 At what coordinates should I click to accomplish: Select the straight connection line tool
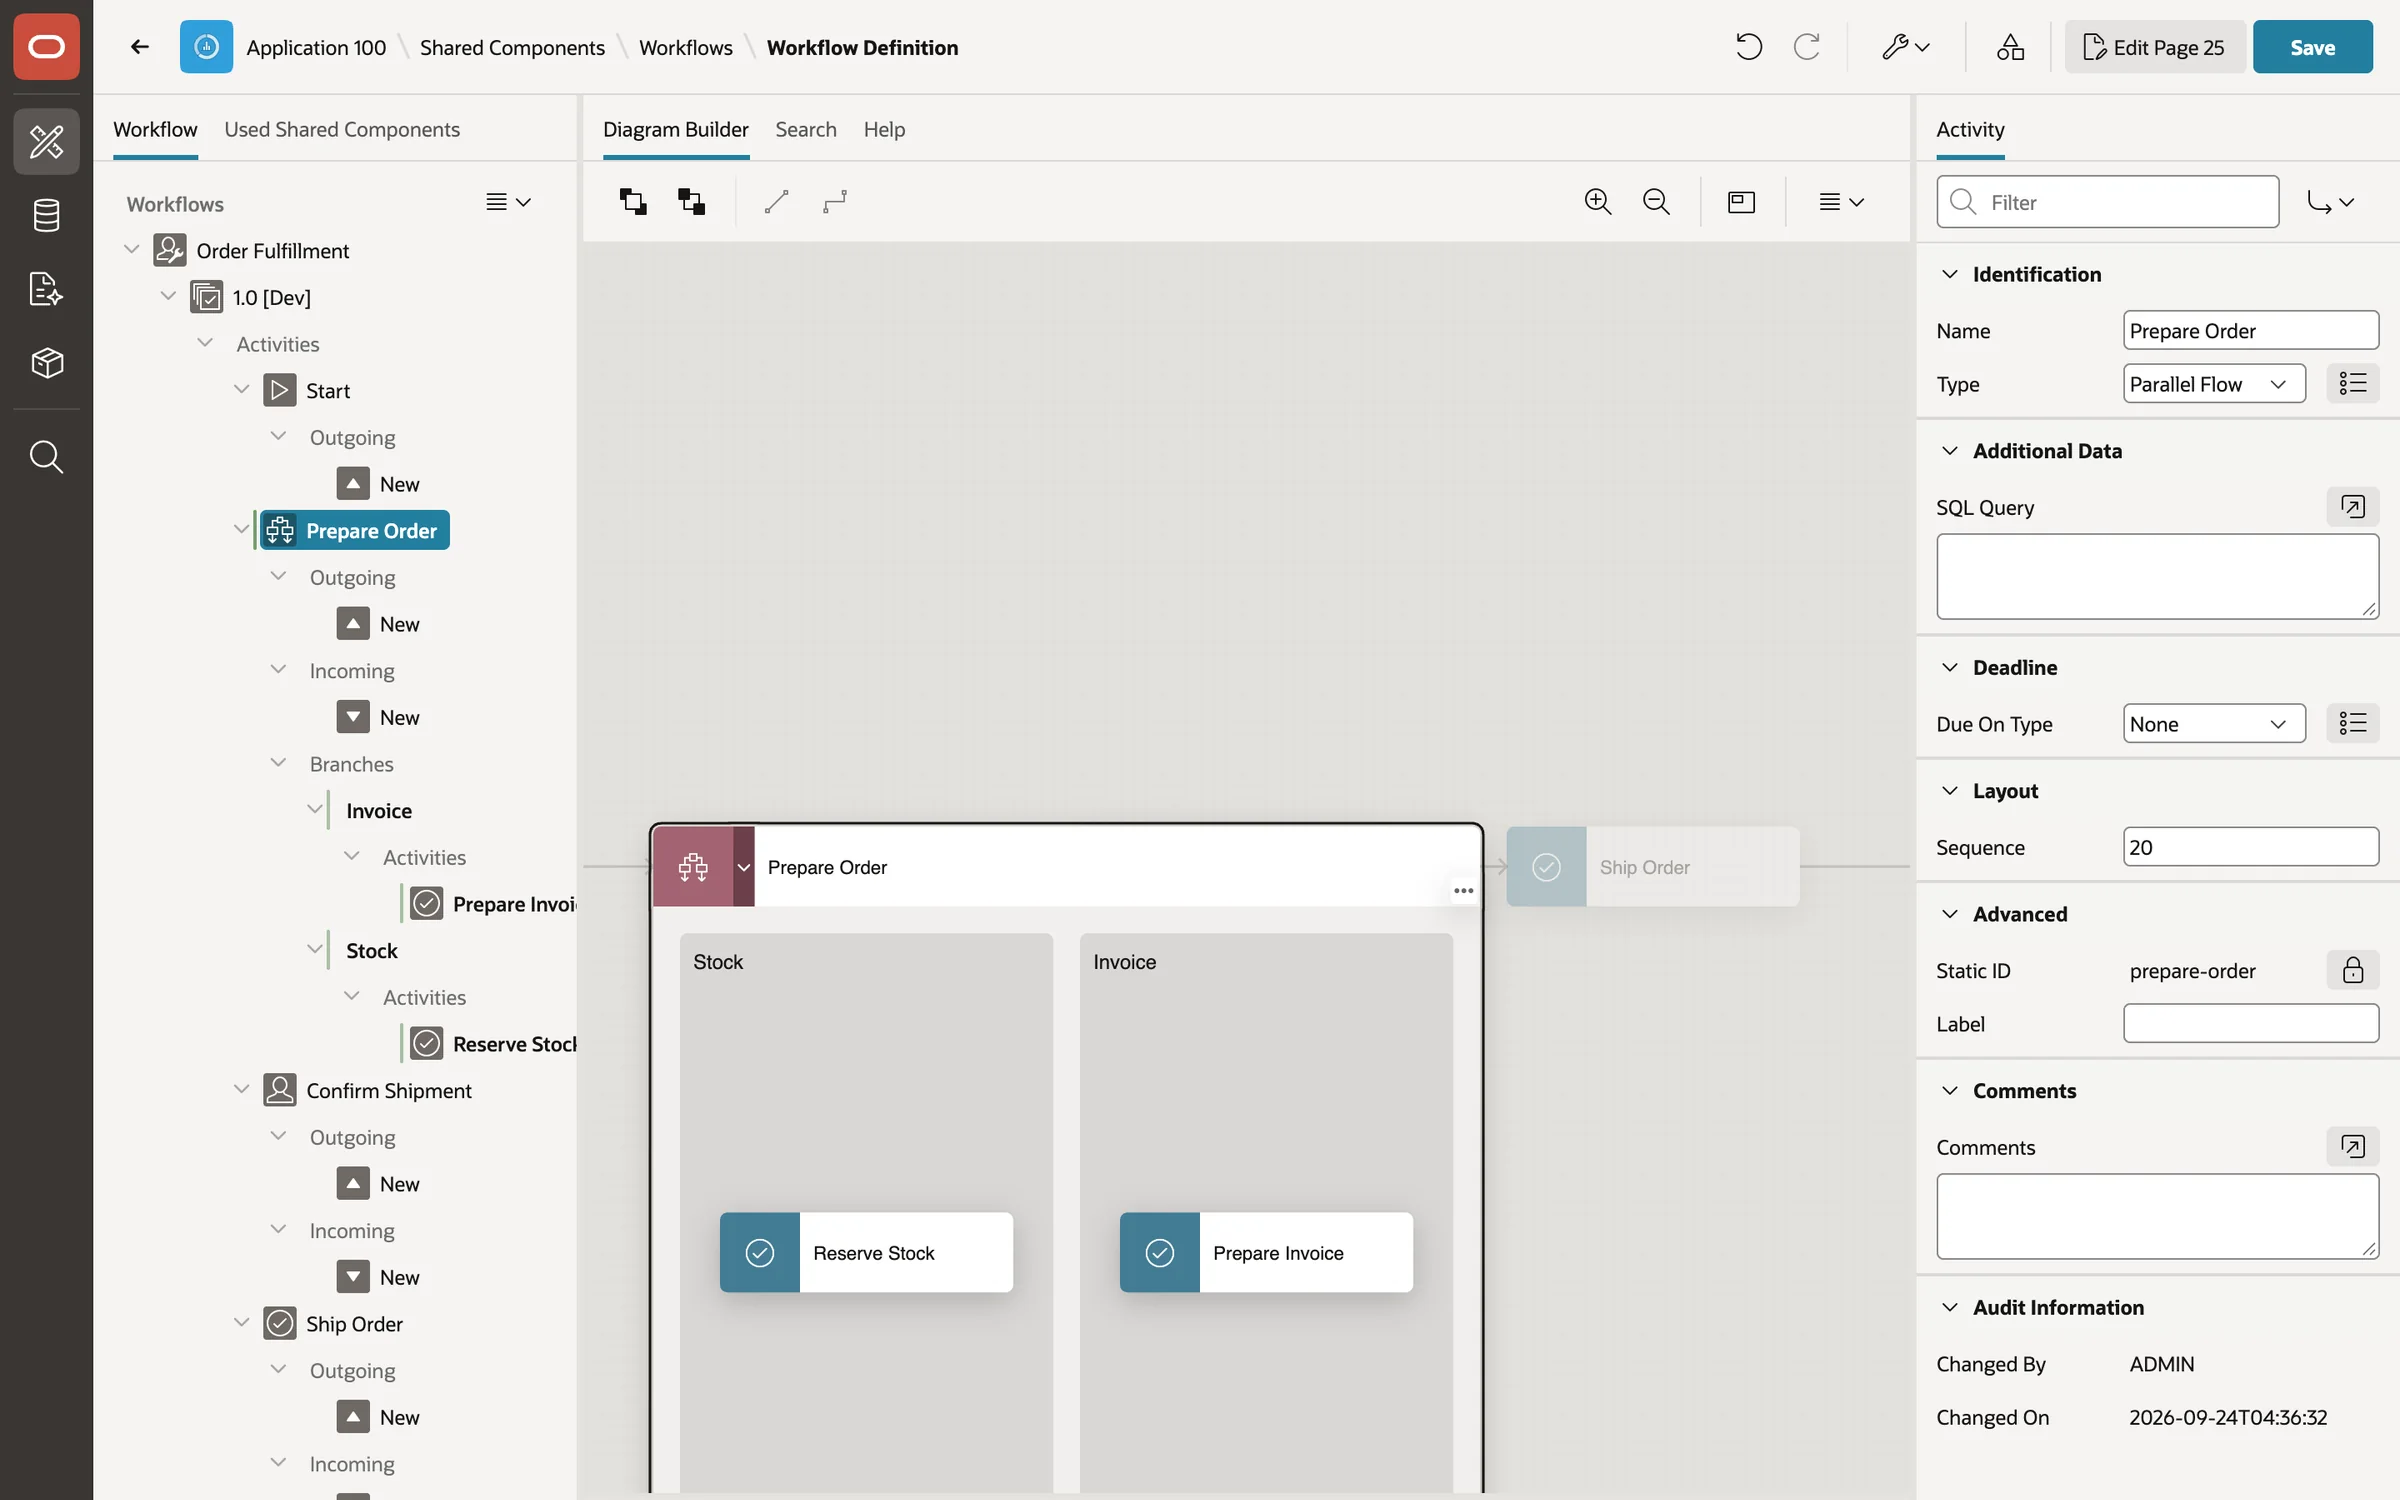776,202
